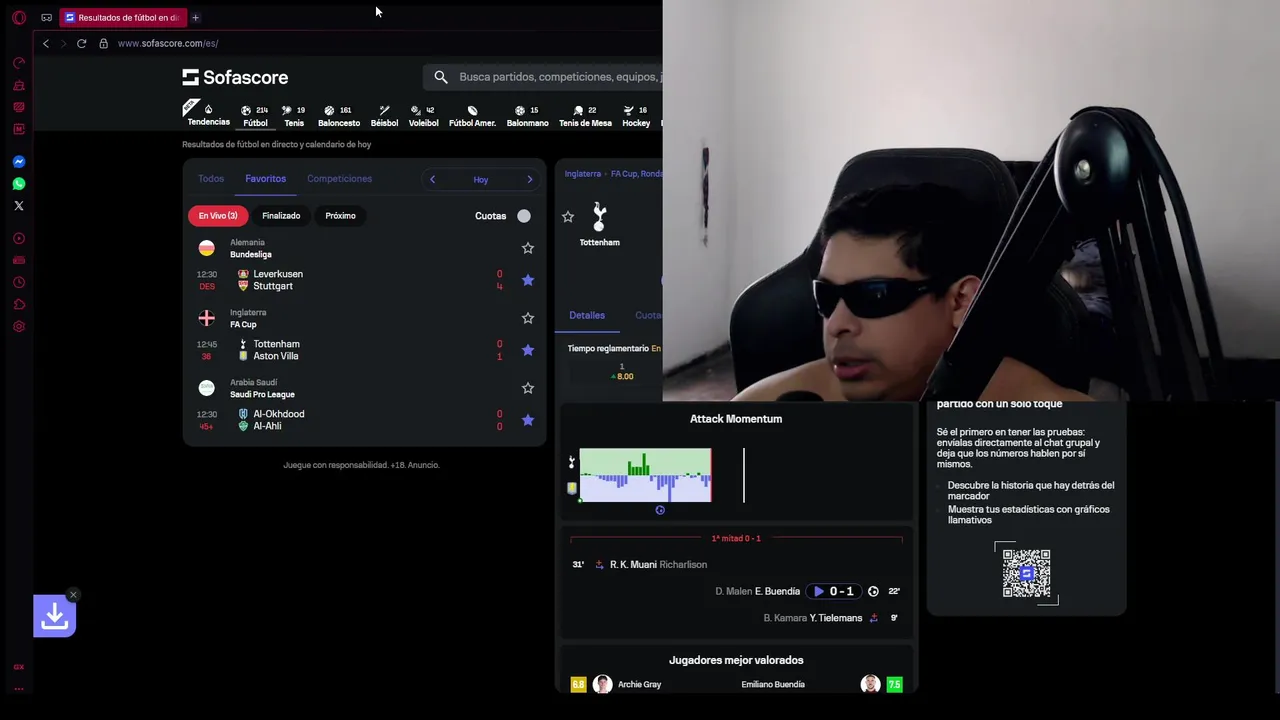Dismiss the download popup with its X
The width and height of the screenshot is (1280, 720).
click(x=73, y=595)
